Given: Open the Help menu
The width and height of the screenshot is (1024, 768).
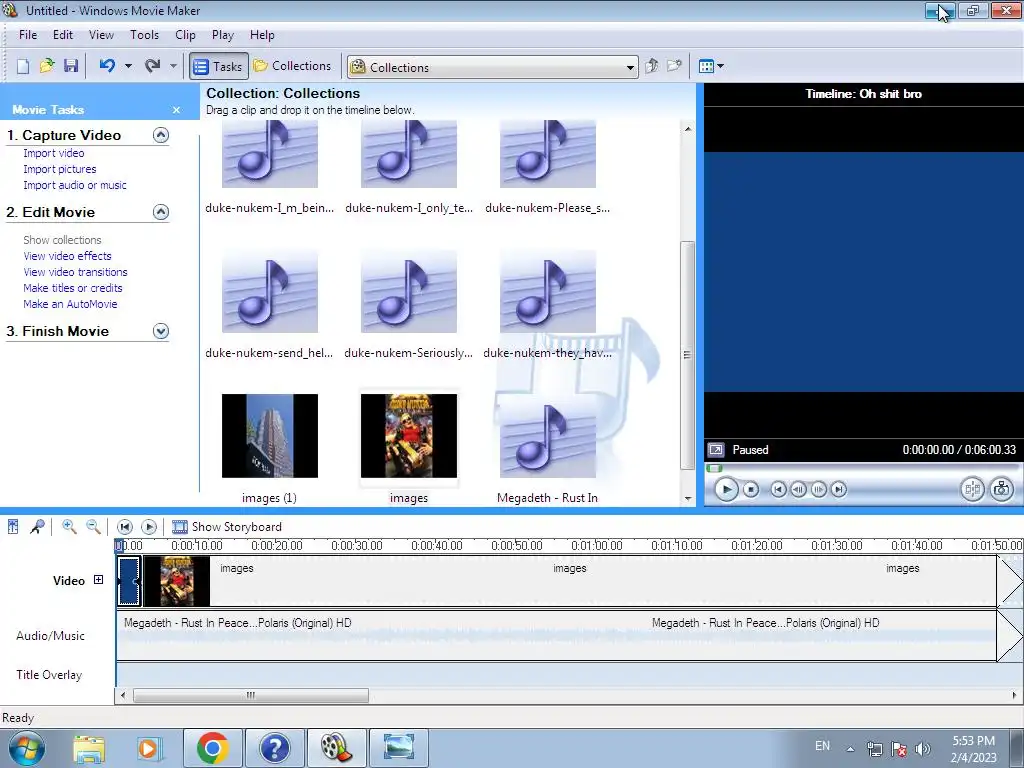Looking at the screenshot, I should click(262, 35).
